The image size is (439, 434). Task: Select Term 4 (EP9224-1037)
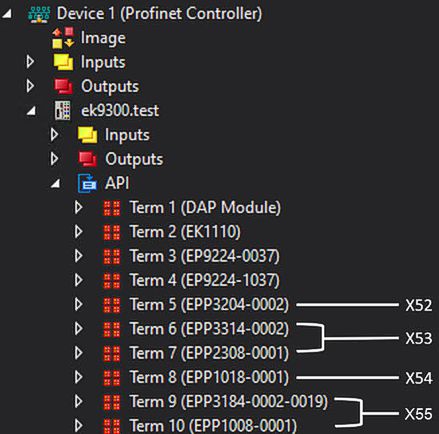(205, 280)
